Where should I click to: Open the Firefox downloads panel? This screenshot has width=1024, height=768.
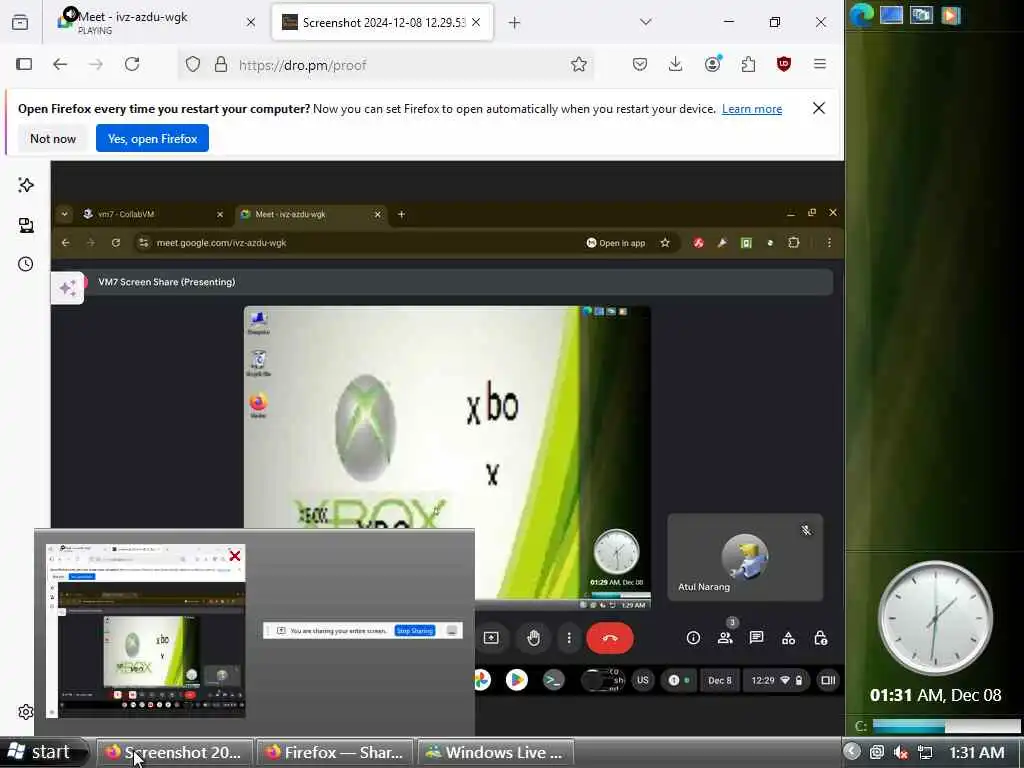coord(676,64)
